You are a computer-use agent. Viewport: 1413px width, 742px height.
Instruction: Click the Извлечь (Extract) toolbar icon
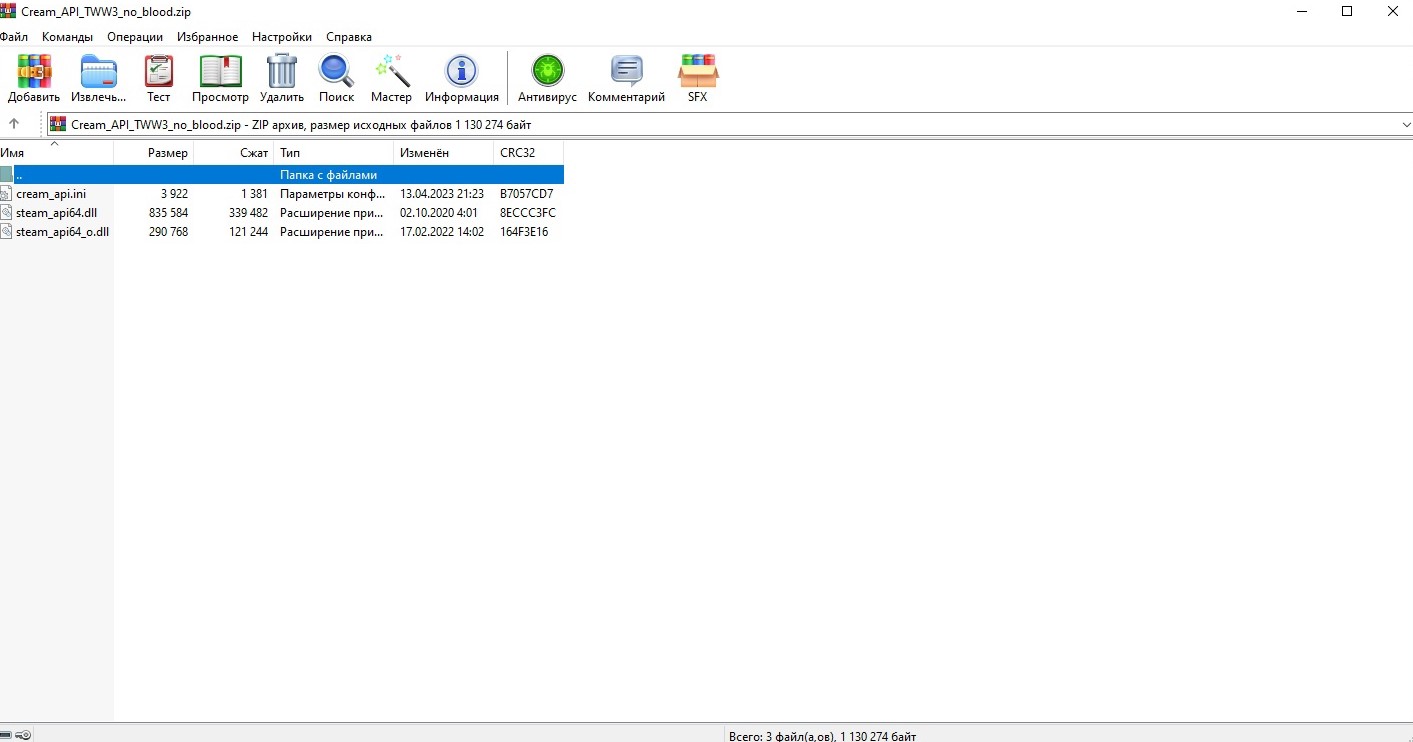pos(99,78)
